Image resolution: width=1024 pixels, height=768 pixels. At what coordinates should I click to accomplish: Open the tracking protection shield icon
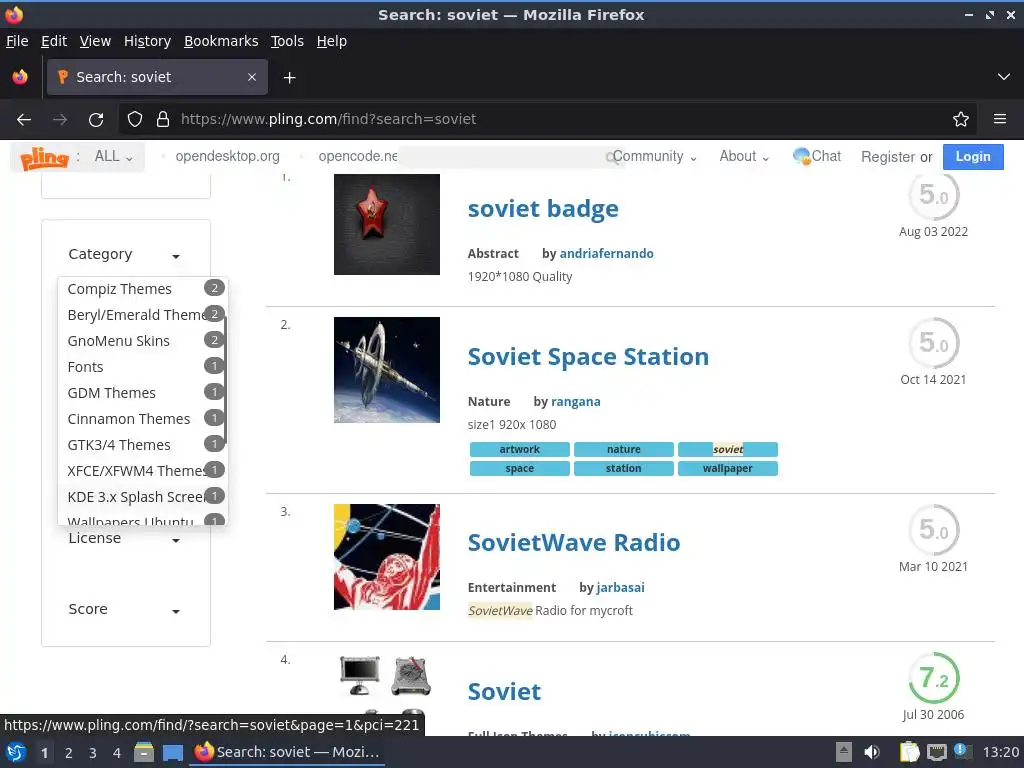[135, 119]
